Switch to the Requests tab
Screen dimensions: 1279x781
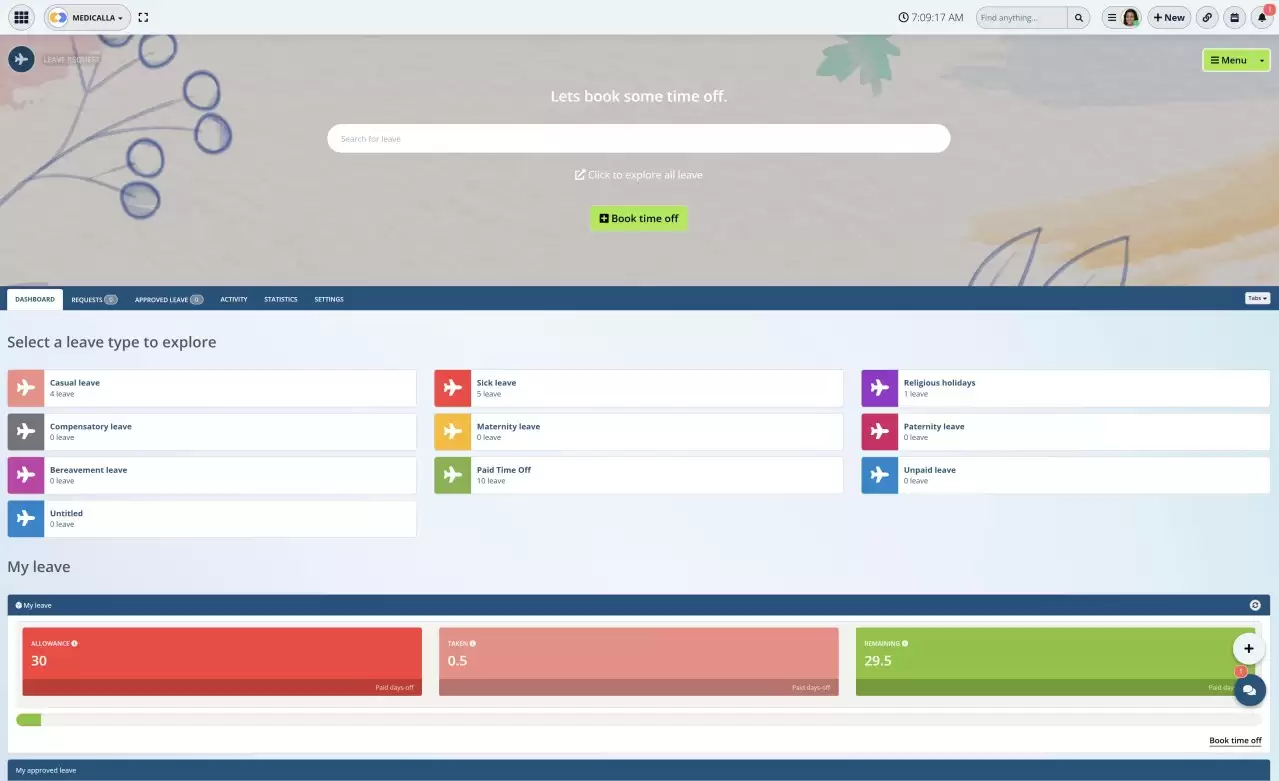(x=88, y=299)
